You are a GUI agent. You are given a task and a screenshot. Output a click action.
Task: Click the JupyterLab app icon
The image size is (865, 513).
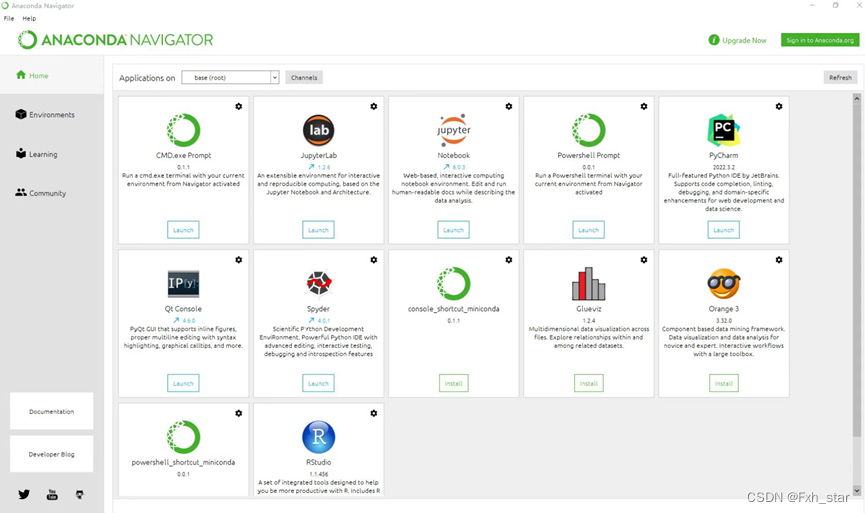(318, 130)
